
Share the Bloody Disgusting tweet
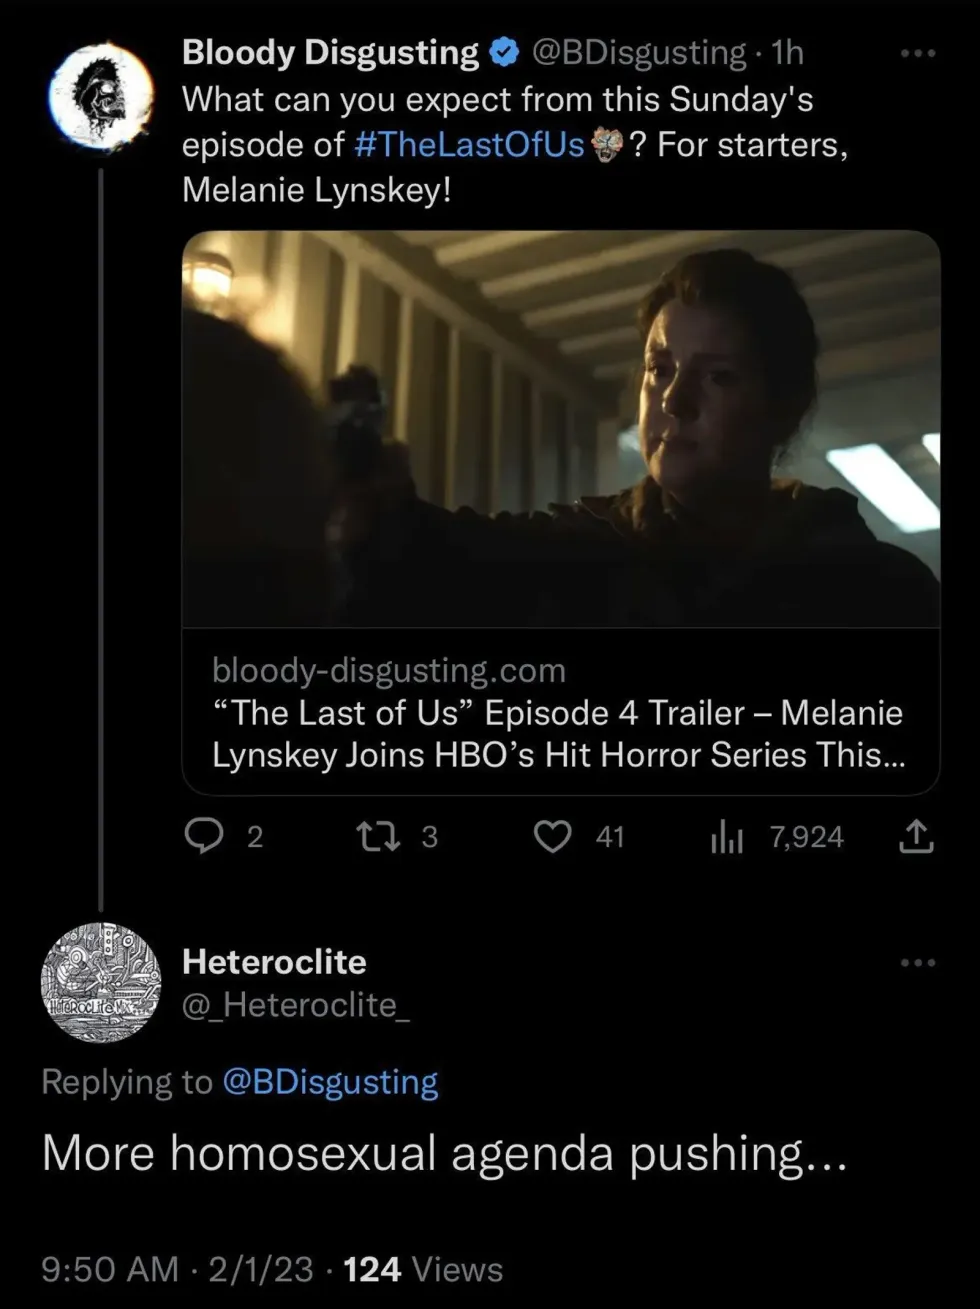[x=916, y=836]
